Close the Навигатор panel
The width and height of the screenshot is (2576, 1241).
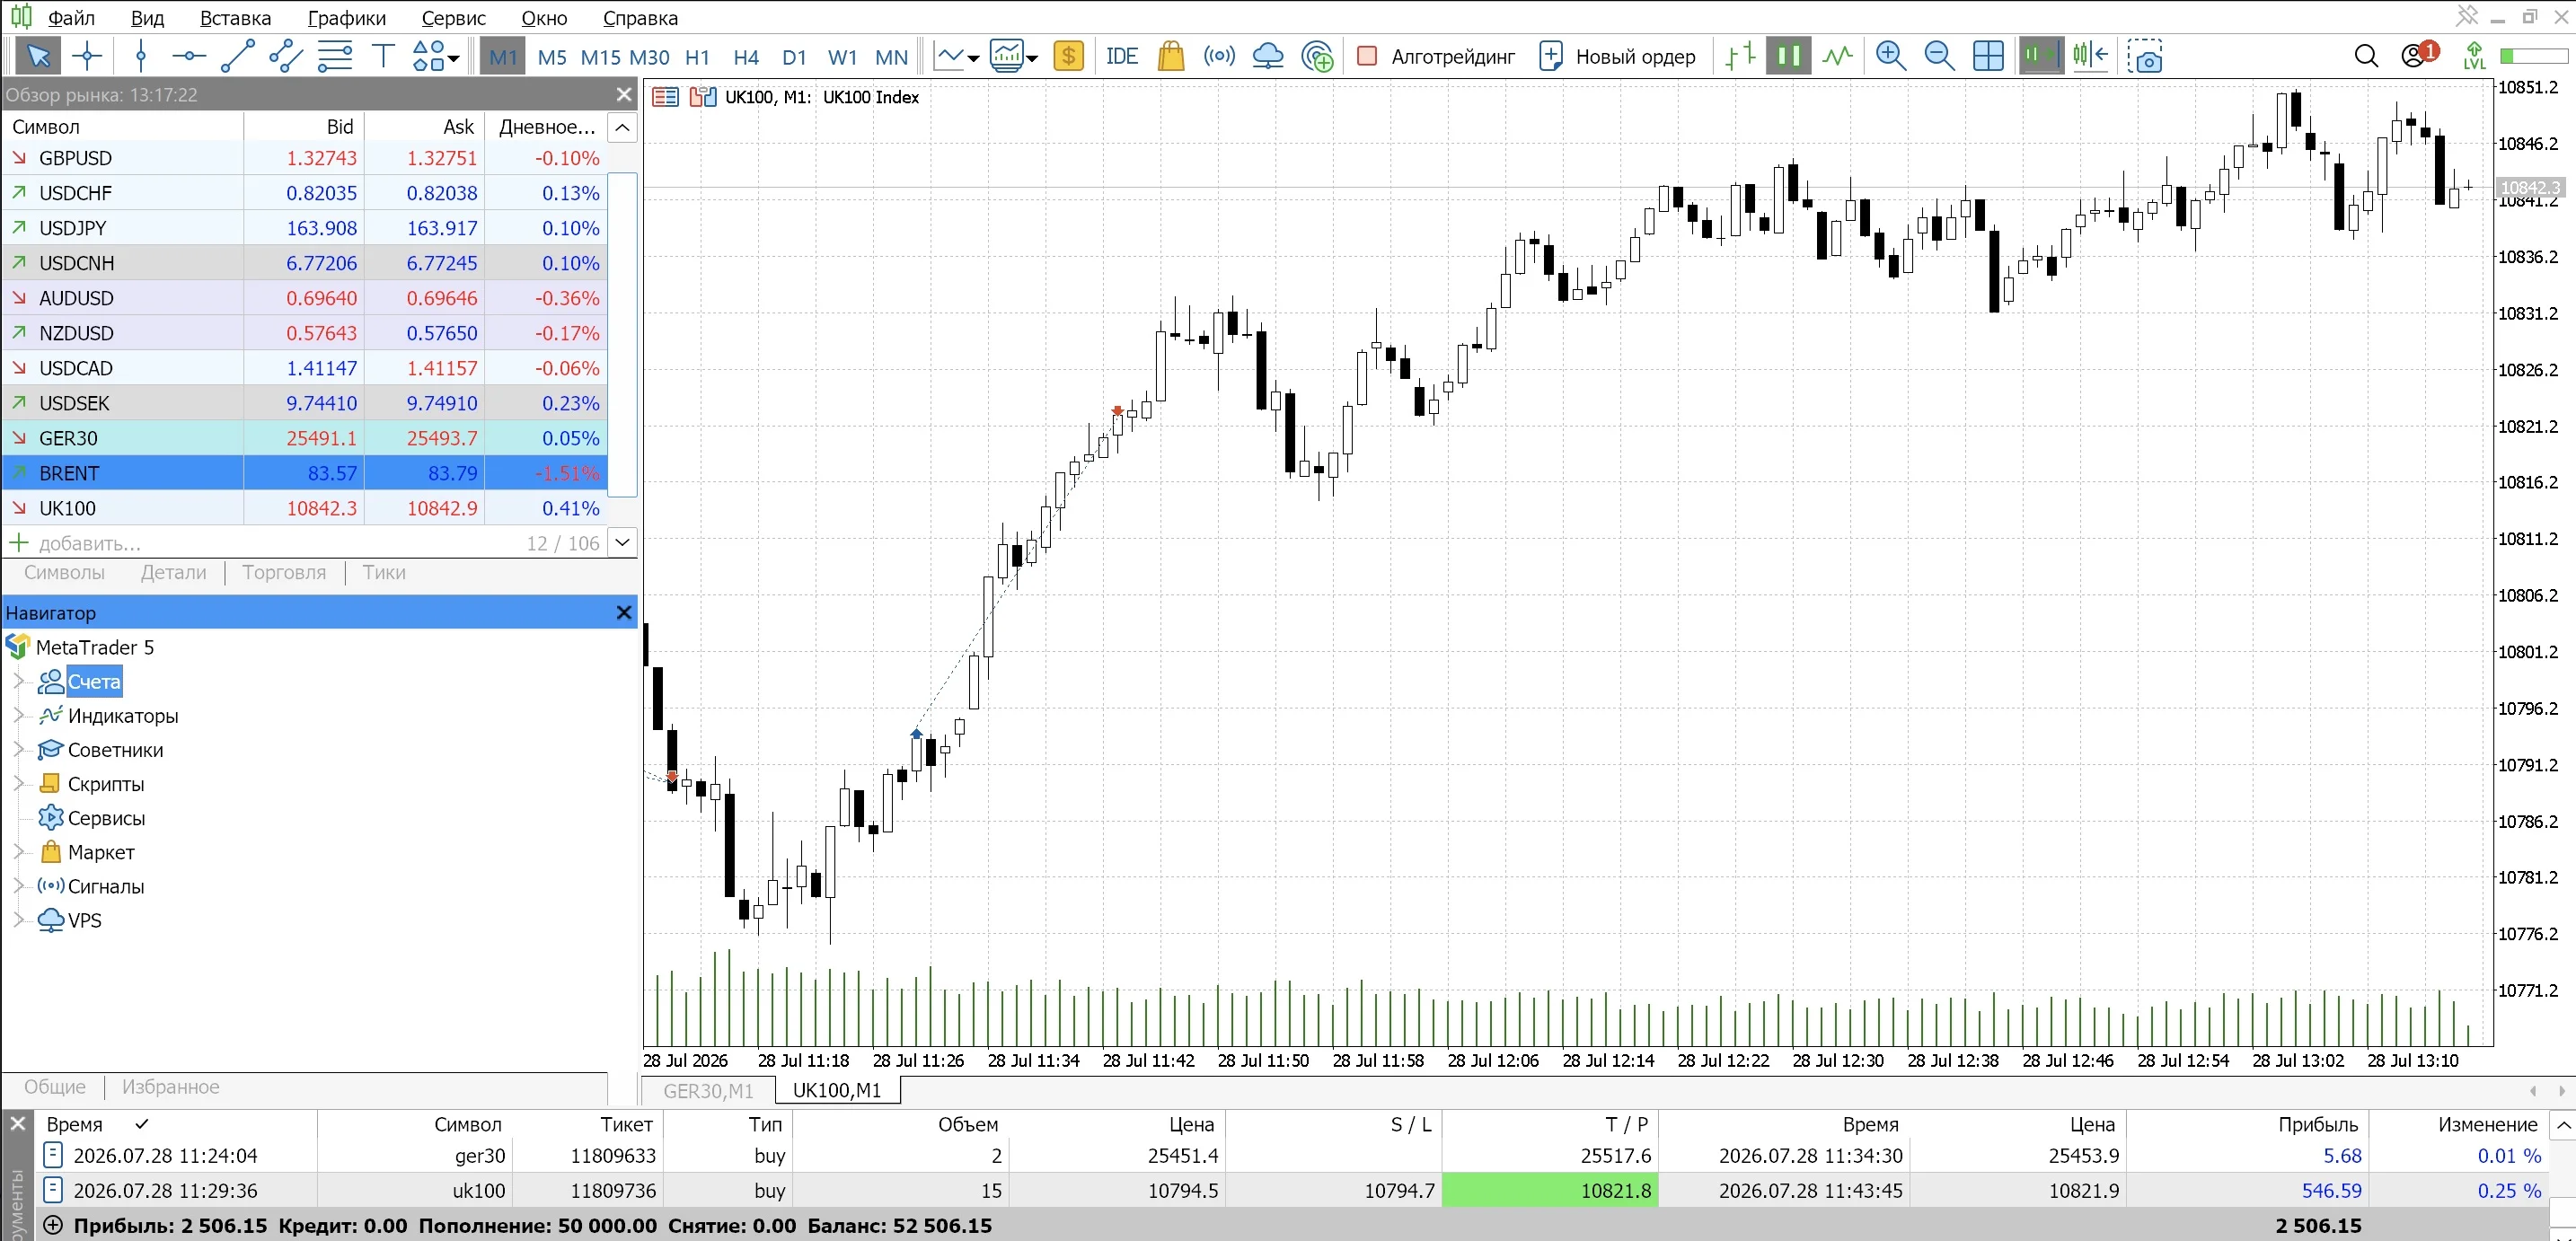coord(624,612)
